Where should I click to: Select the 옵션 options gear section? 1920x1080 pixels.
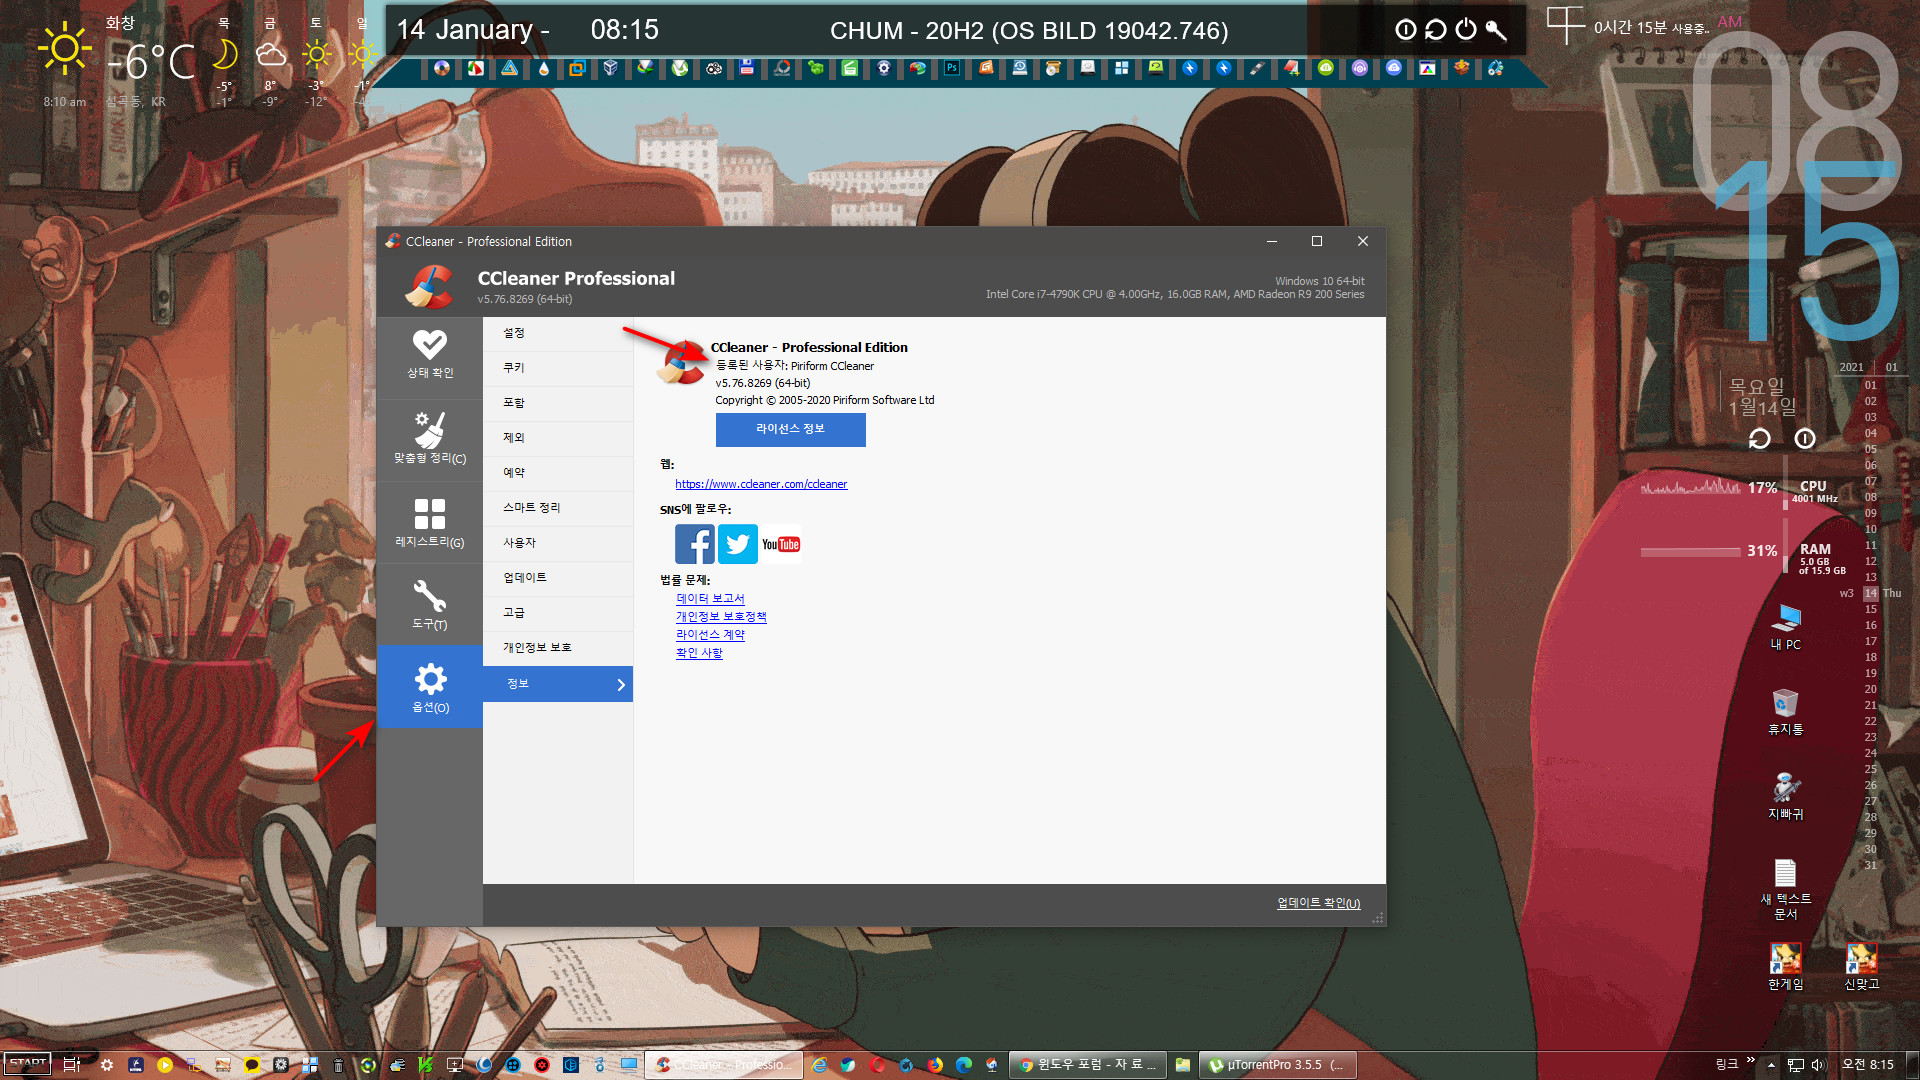[430, 688]
